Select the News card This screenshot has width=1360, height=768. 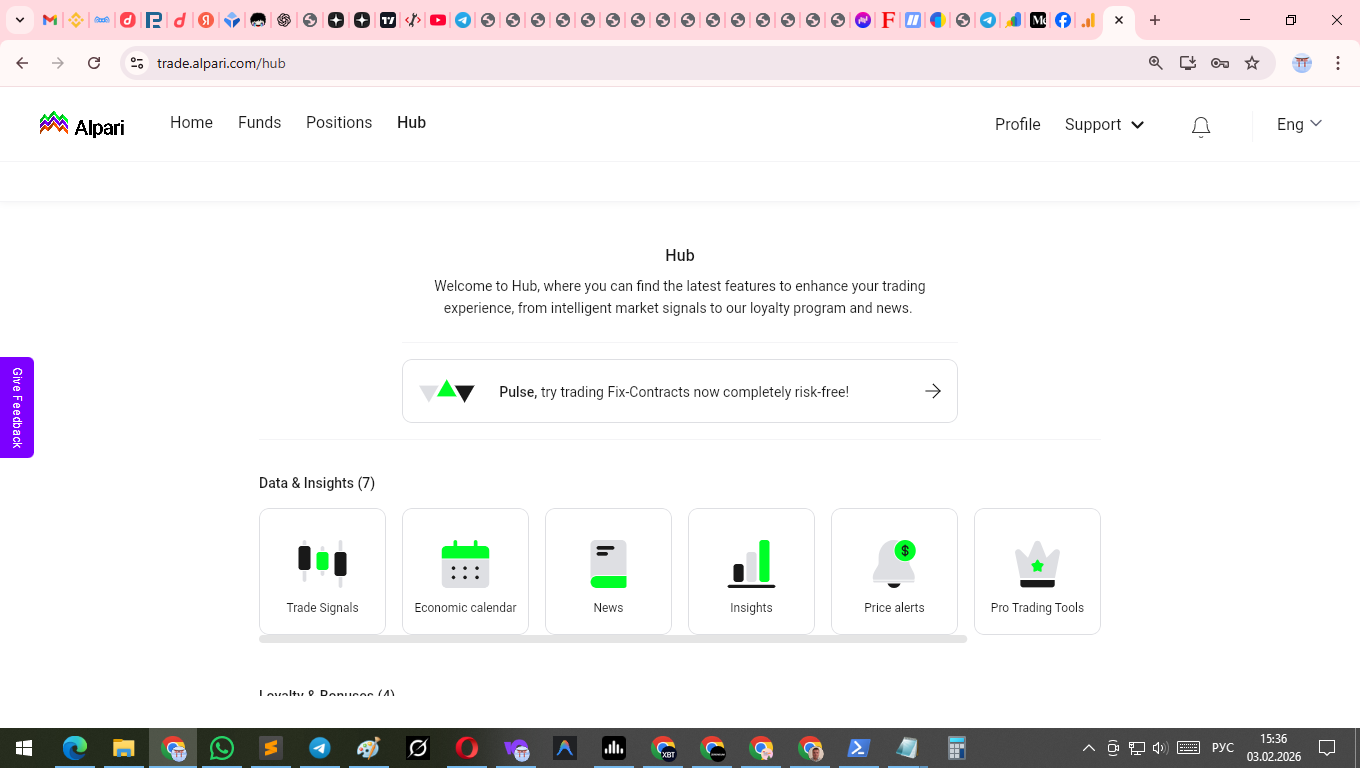click(x=608, y=571)
